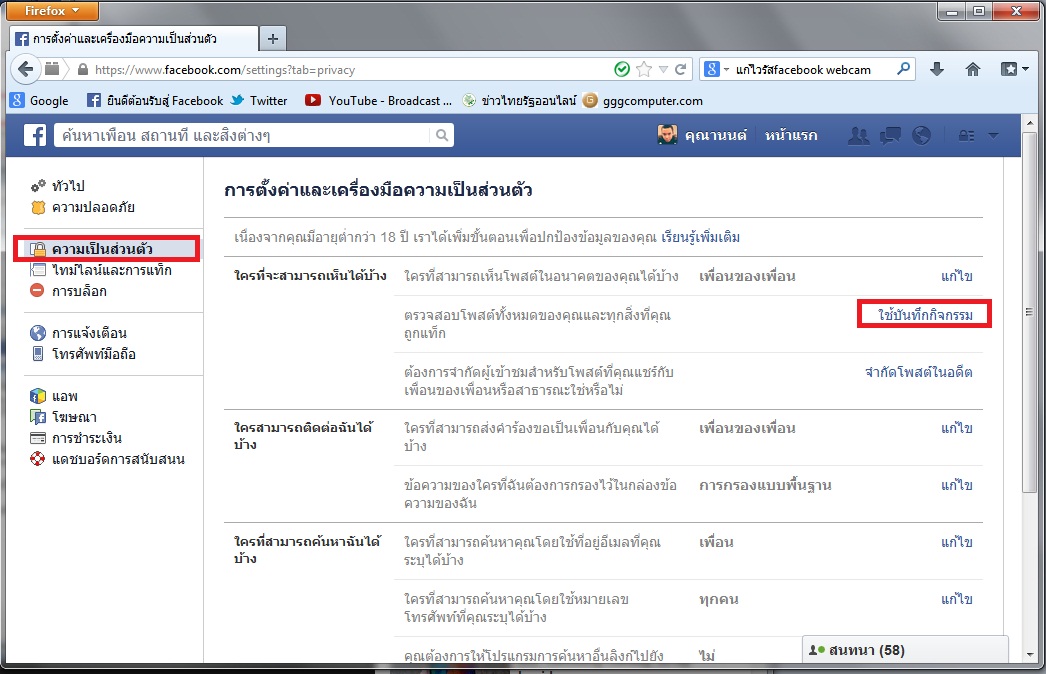Click แก้ไข for future posts visibility
This screenshot has width=1046, height=674.
tap(957, 276)
